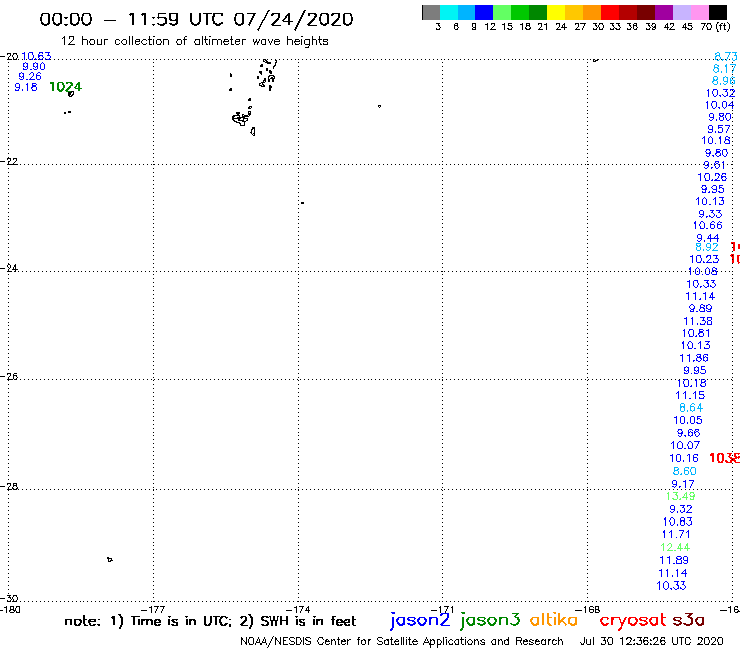
Task: Click the longitude axis label -168
Action: pos(589,609)
